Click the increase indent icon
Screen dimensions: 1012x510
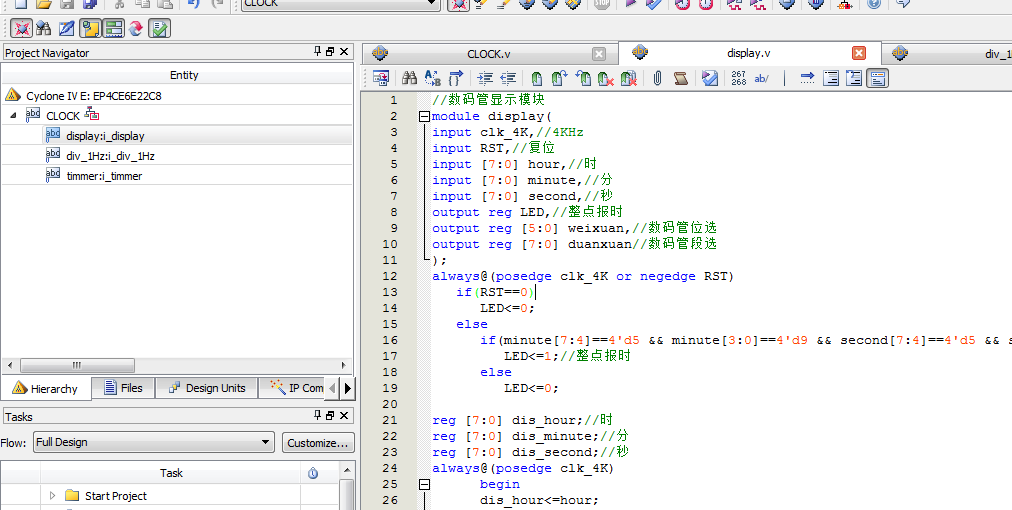coord(485,78)
